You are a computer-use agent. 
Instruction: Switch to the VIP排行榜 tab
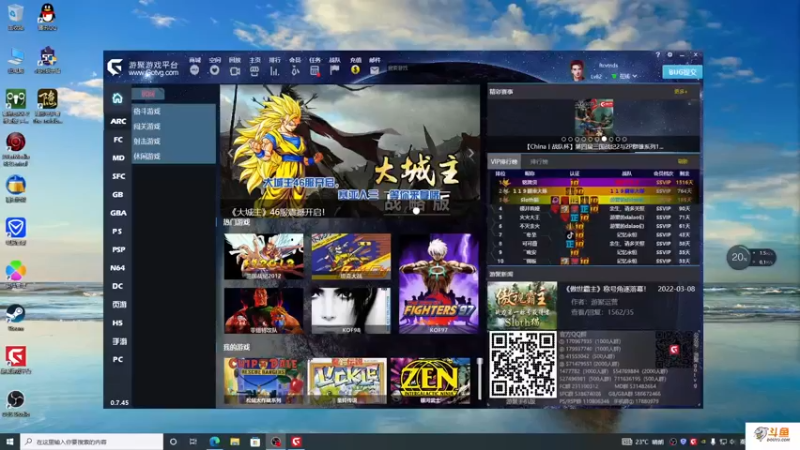(504, 162)
